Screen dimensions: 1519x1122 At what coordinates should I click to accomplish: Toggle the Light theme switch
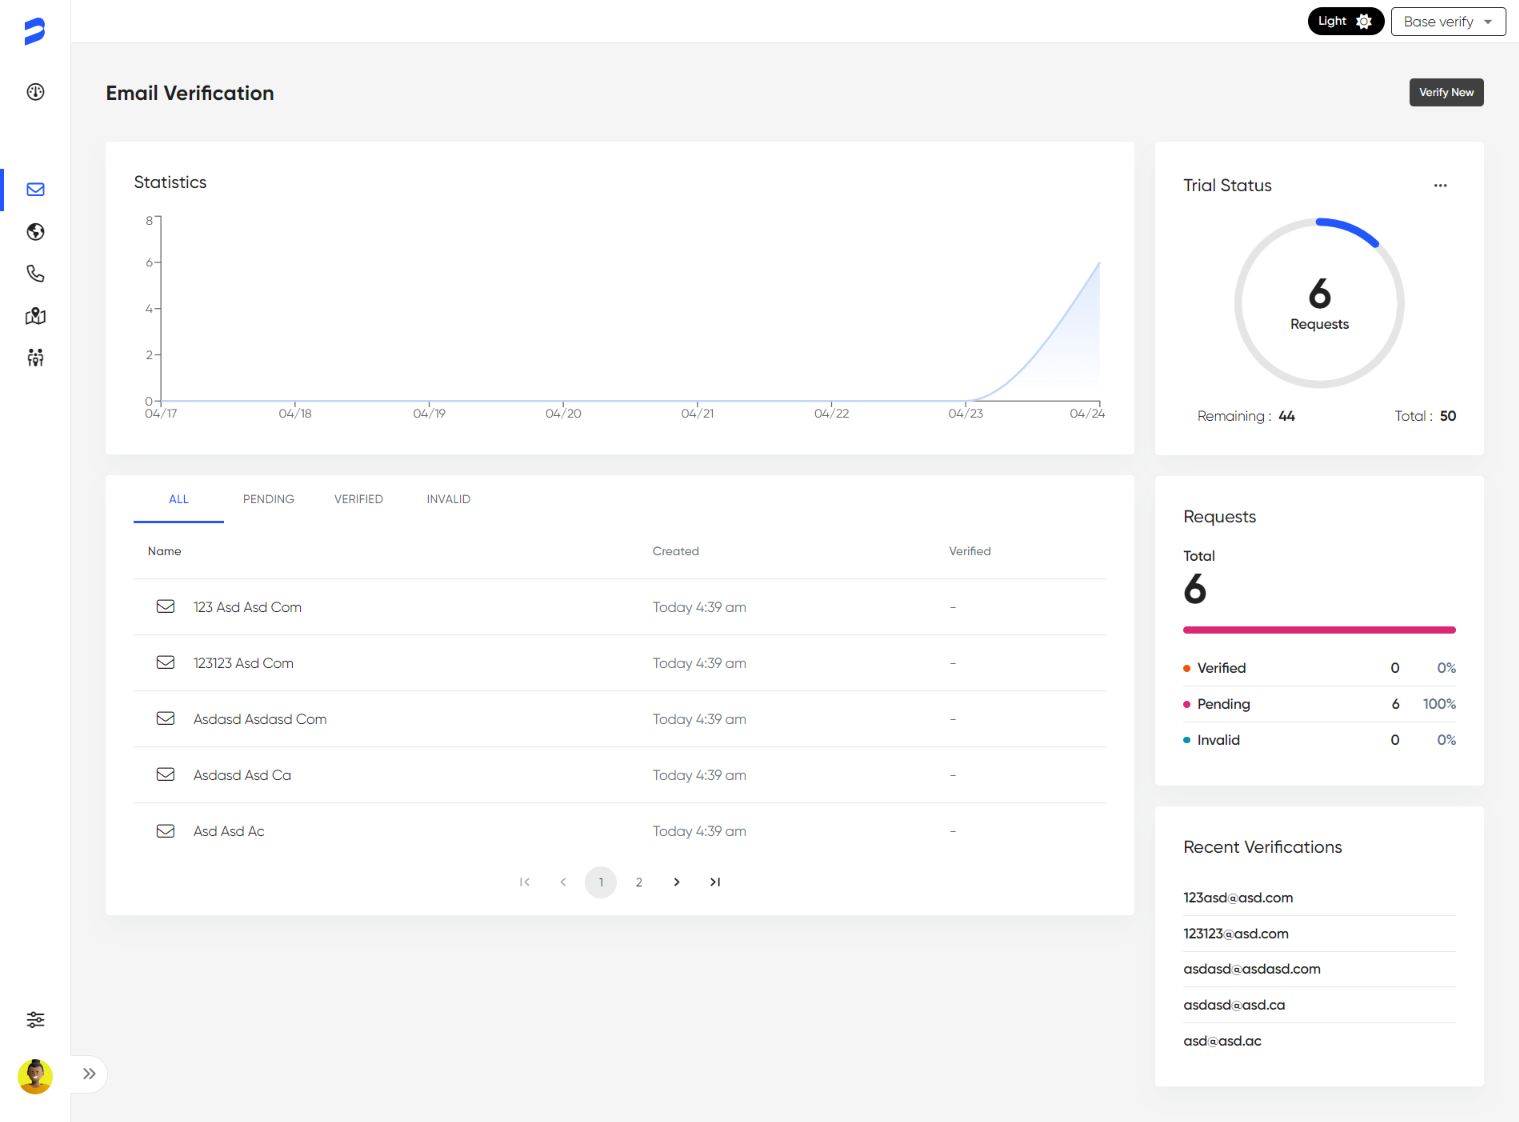(x=1345, y=21)
